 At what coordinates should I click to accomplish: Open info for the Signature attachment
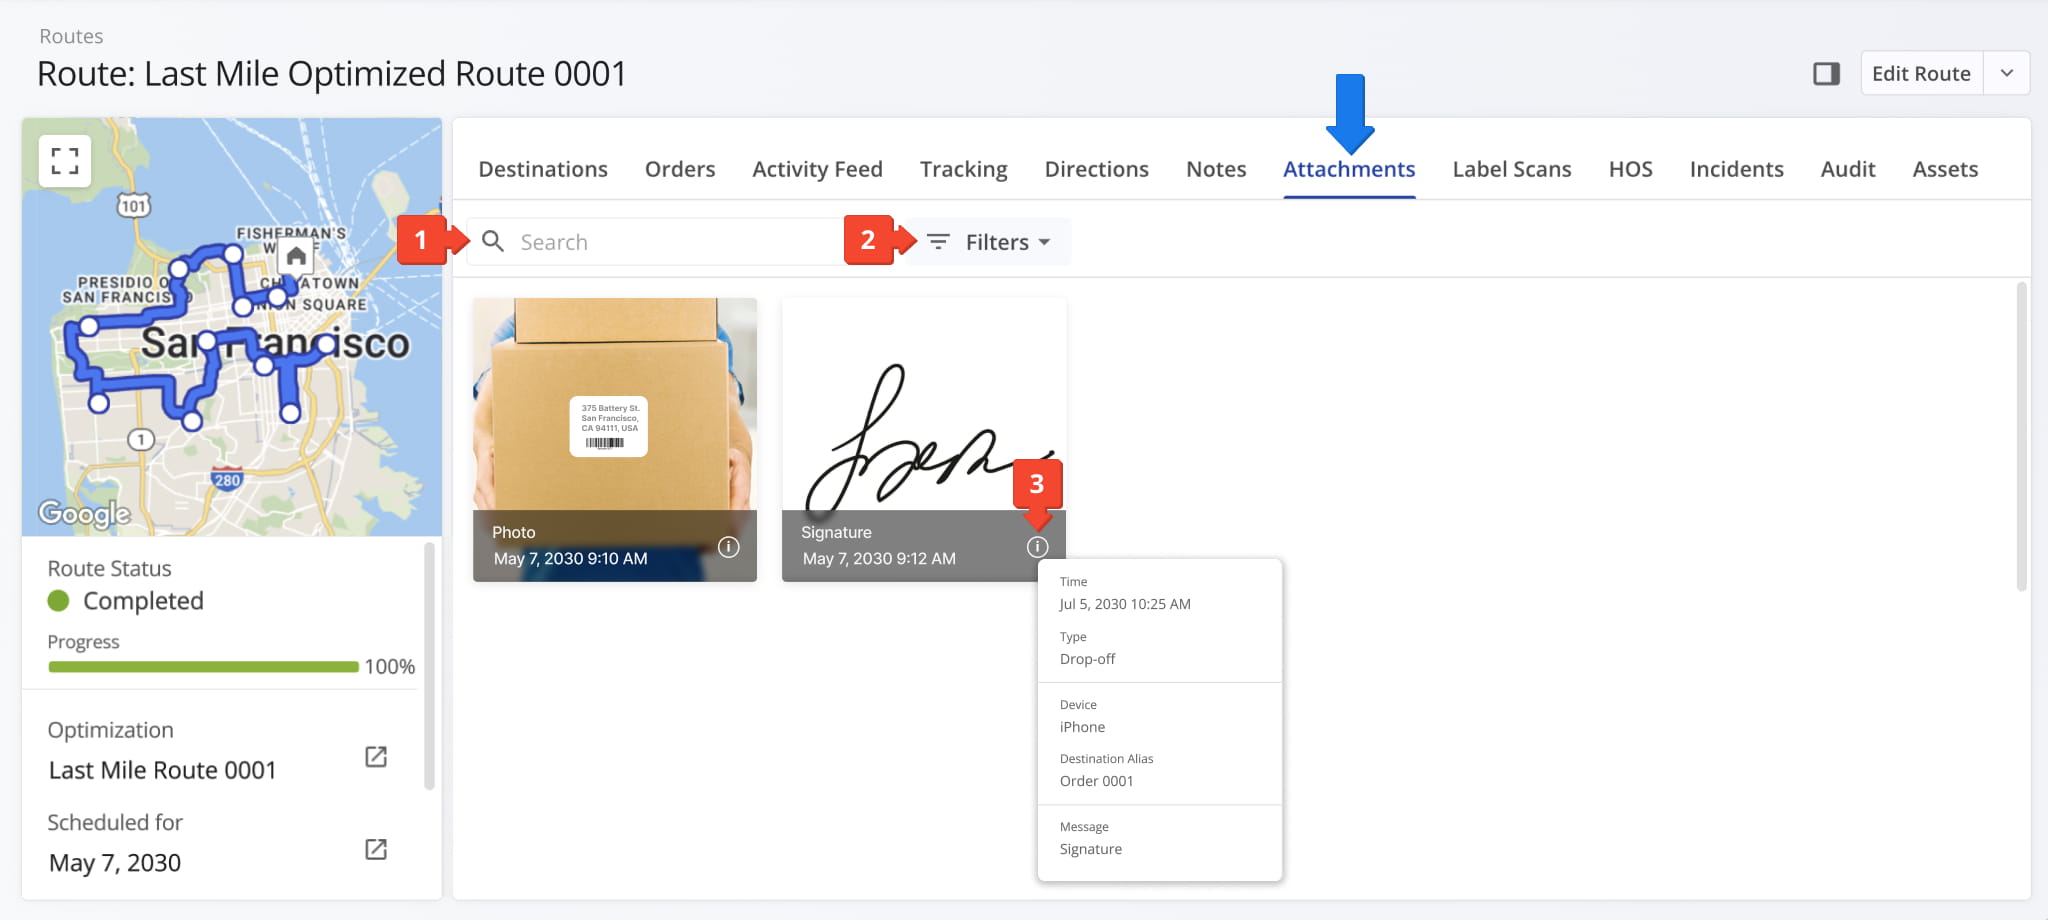[1038, 547]
